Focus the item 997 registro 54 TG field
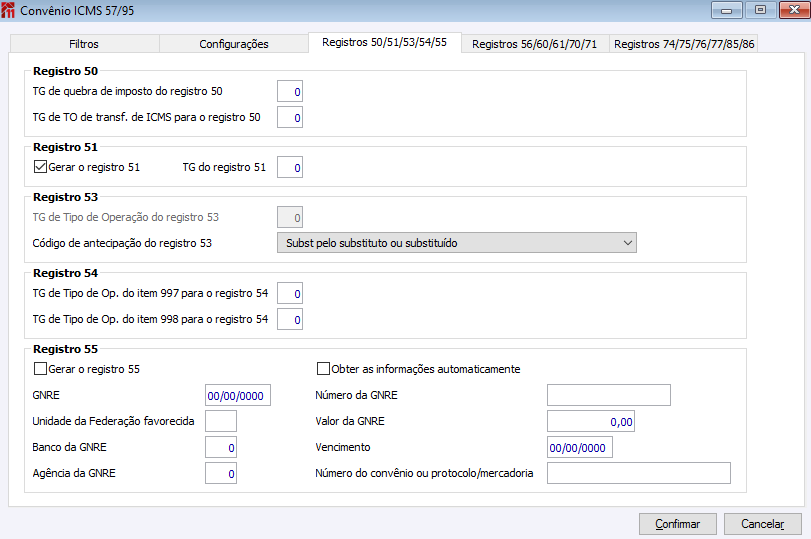This screenshot has height=539, width=811. [x=290, y=293]
